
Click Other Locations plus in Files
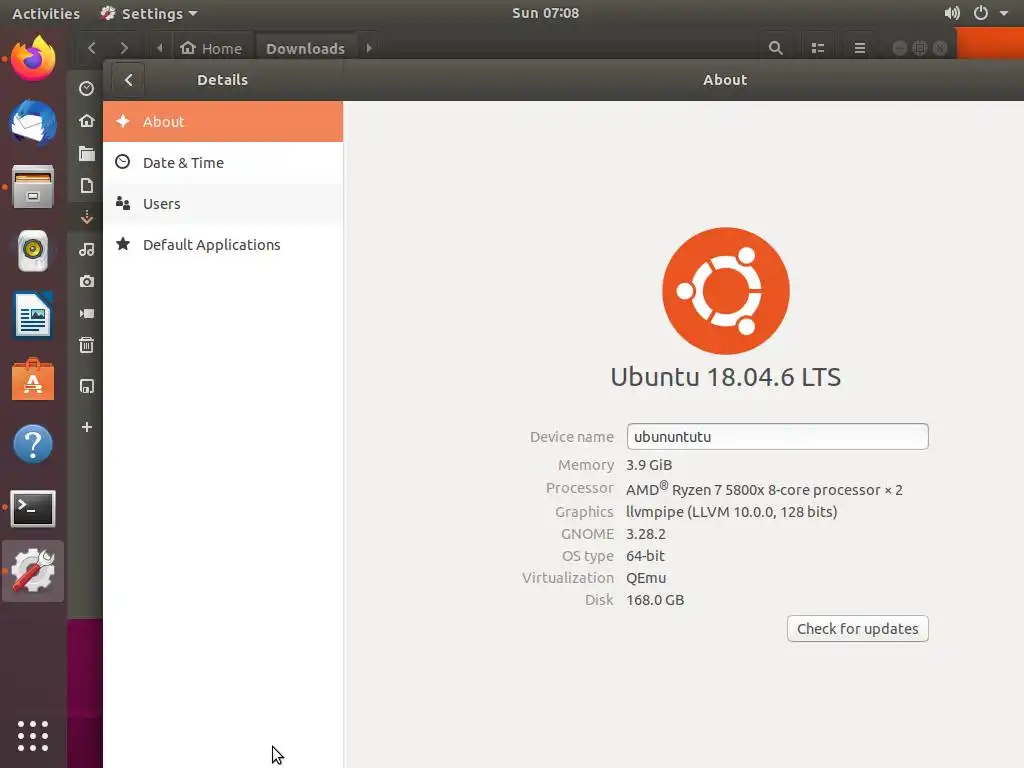click(86, 427)
